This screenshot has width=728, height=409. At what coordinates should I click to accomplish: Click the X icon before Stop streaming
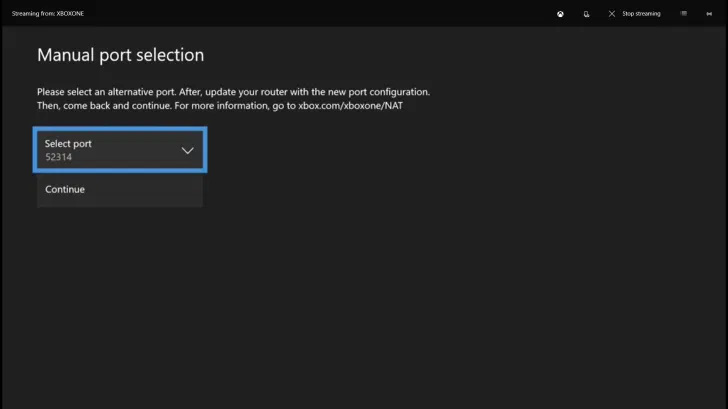610,14
